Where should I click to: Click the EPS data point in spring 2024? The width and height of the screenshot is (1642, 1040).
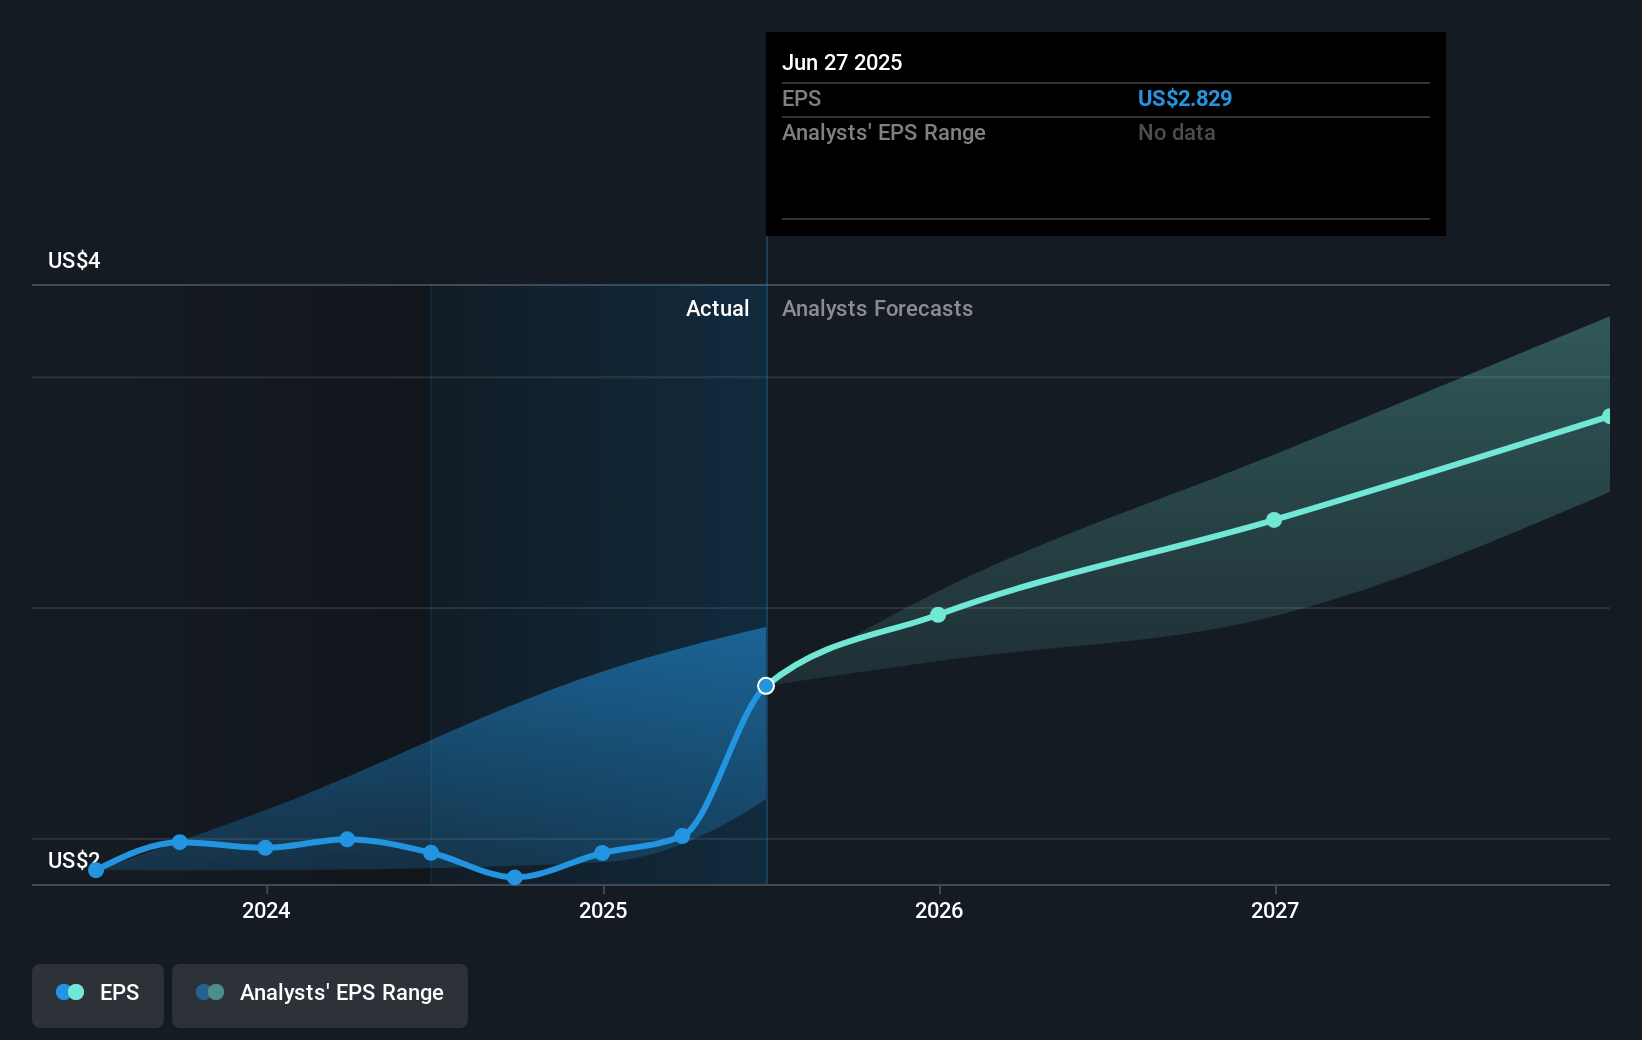point(347,839)
